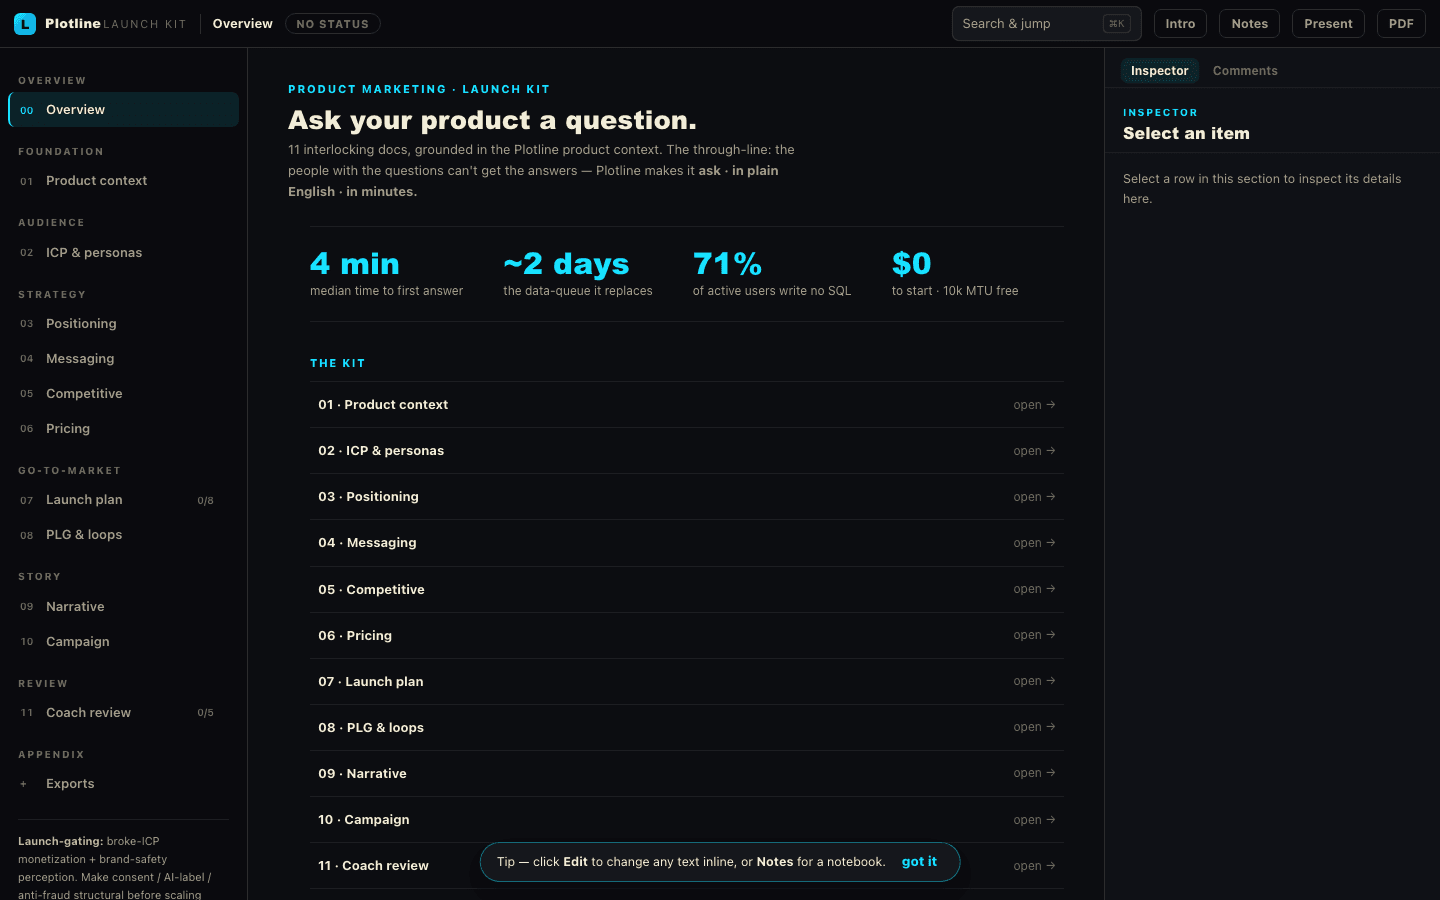
Task: Open Pricing in the sidebar
Action: (x=123, y=429)
